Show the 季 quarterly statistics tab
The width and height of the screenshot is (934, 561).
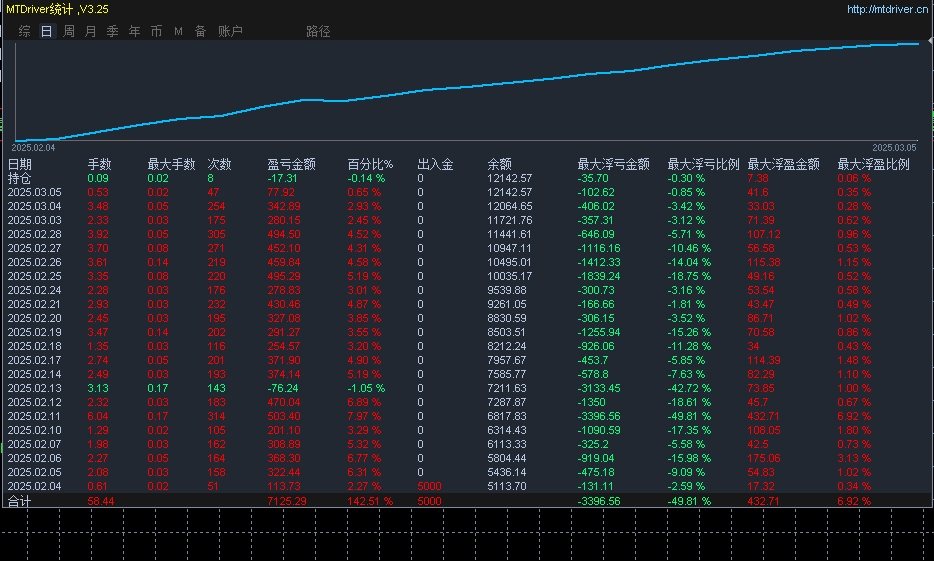[113, 31]
